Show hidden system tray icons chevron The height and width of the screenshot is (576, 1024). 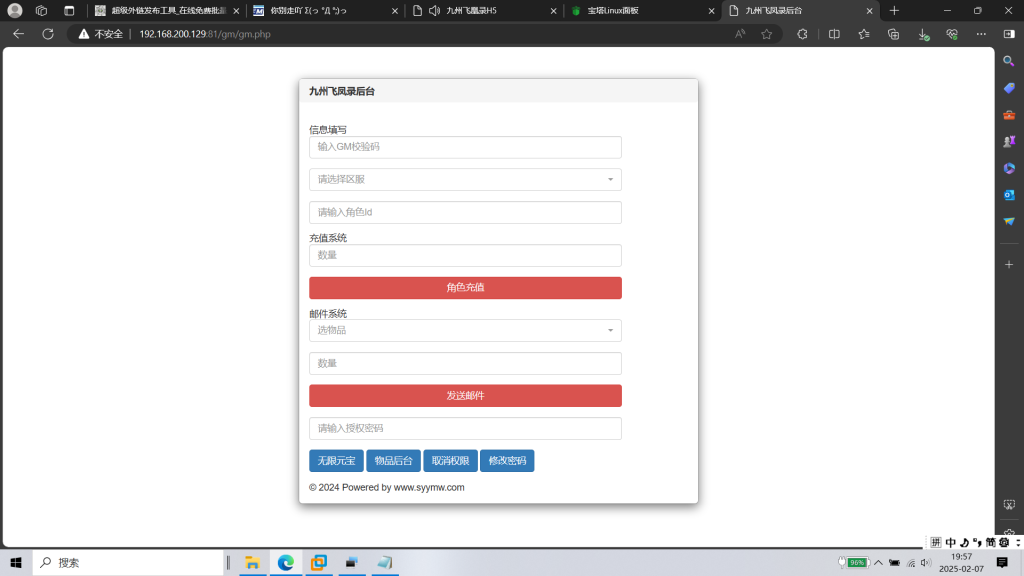[x=878, y=563]
